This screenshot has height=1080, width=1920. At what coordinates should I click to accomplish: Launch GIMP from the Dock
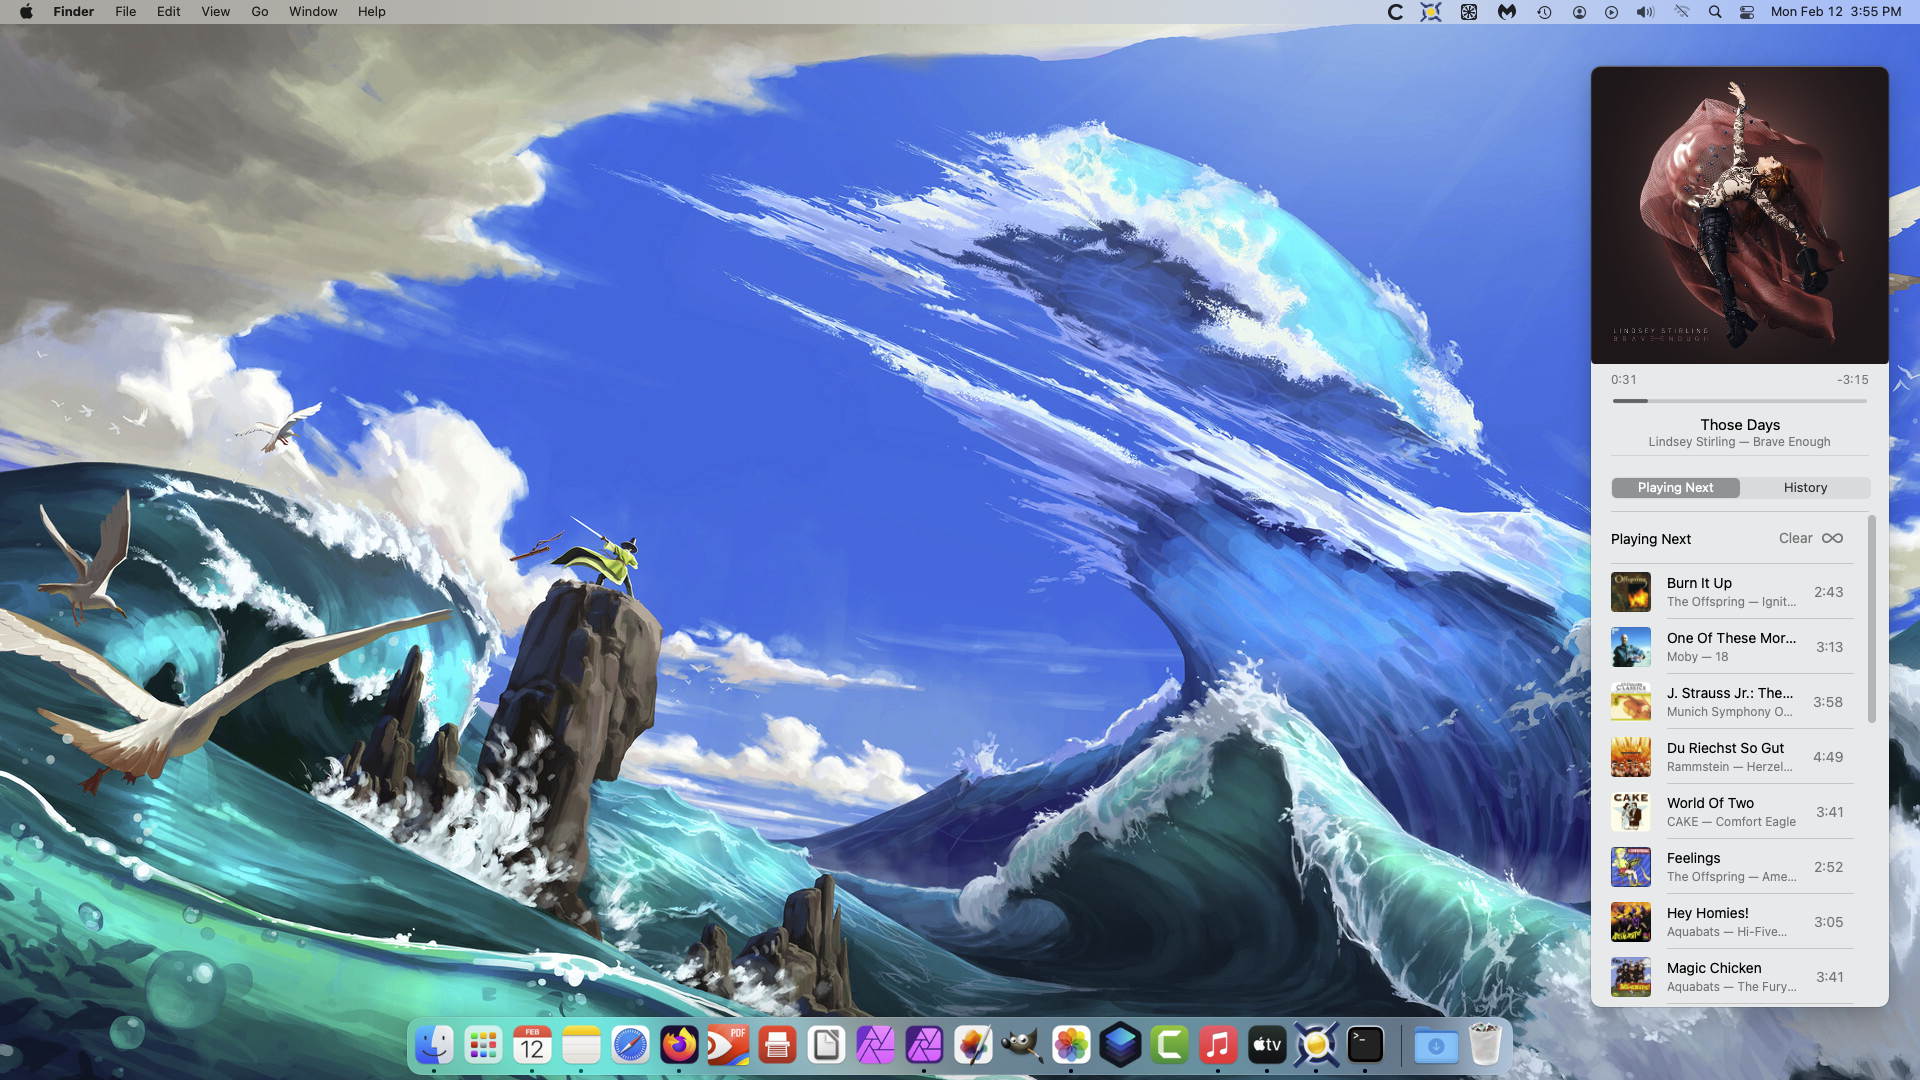click(1022, 1046)
